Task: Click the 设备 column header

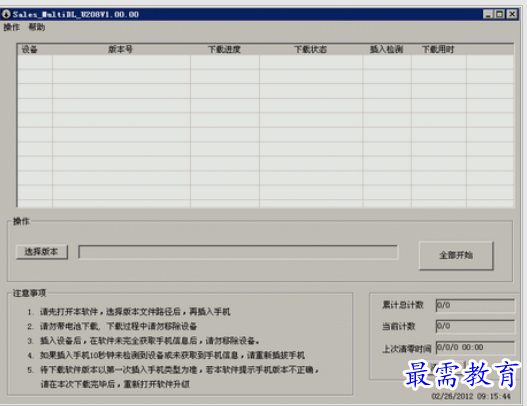Action: 35,49
